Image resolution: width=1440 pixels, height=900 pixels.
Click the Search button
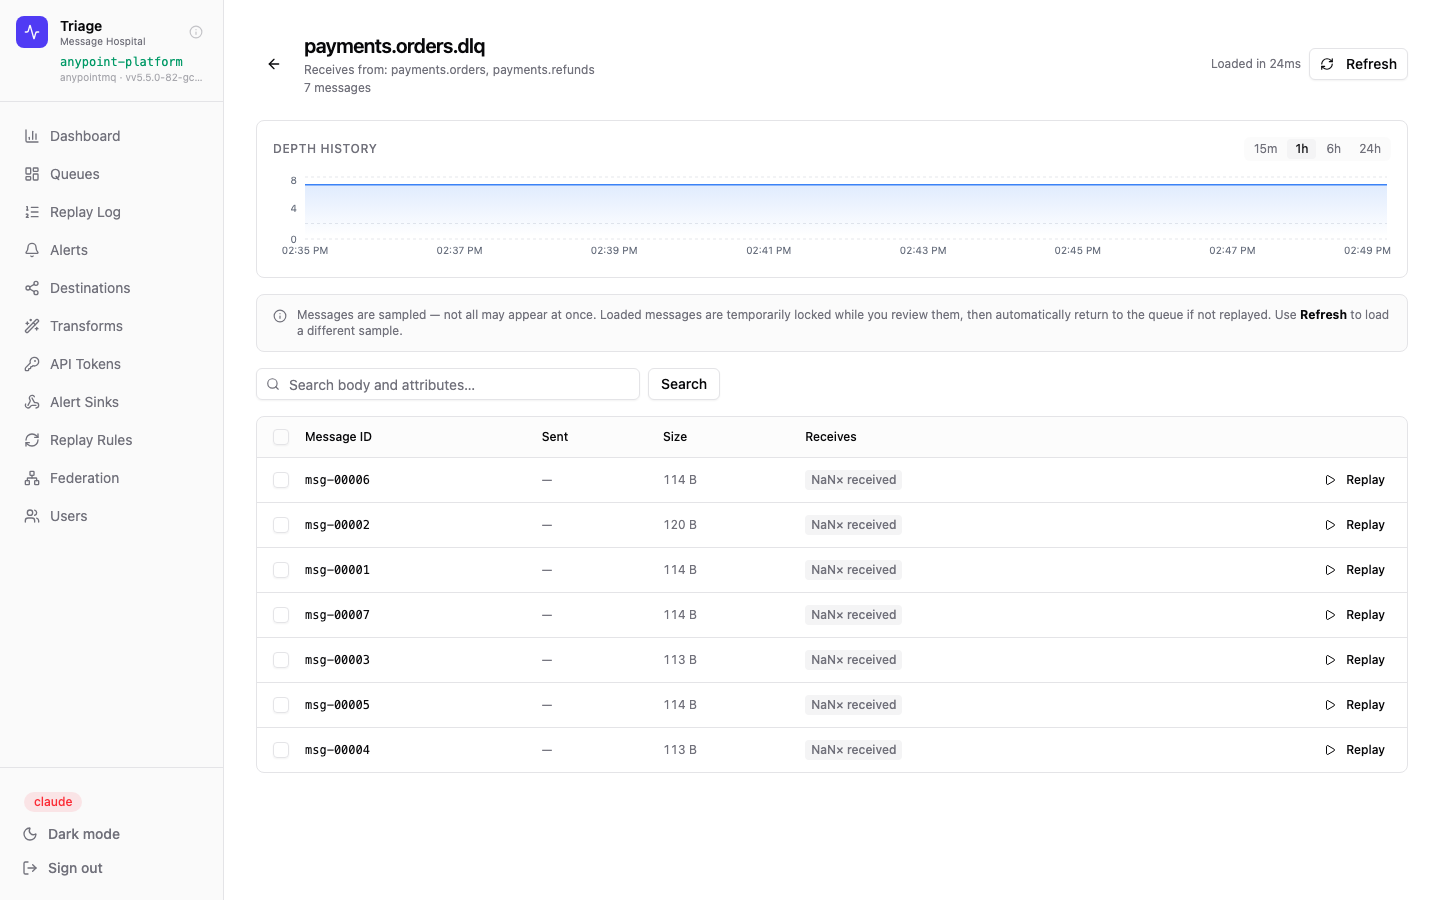click(x=684, y=384)
